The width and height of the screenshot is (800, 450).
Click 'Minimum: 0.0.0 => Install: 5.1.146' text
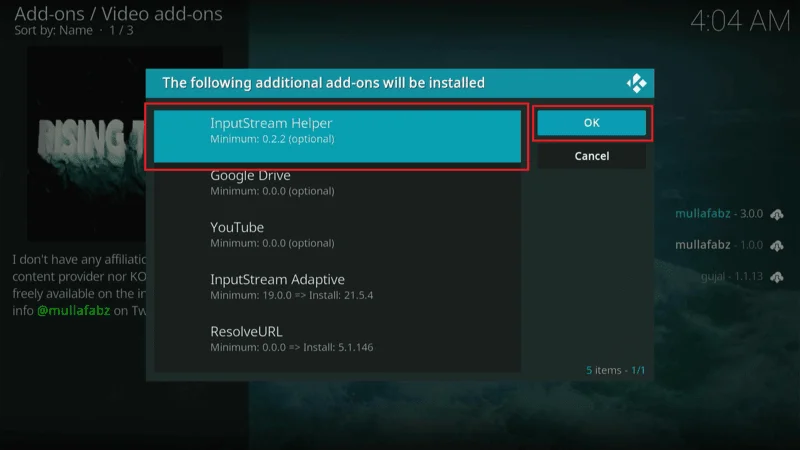(x=291, y=347)
